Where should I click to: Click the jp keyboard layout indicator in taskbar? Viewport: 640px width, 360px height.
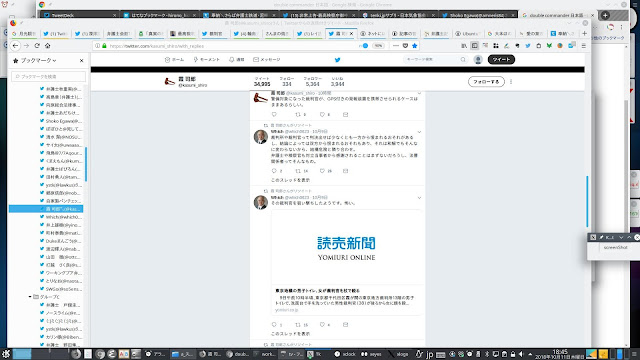click(x=429, y=354)
